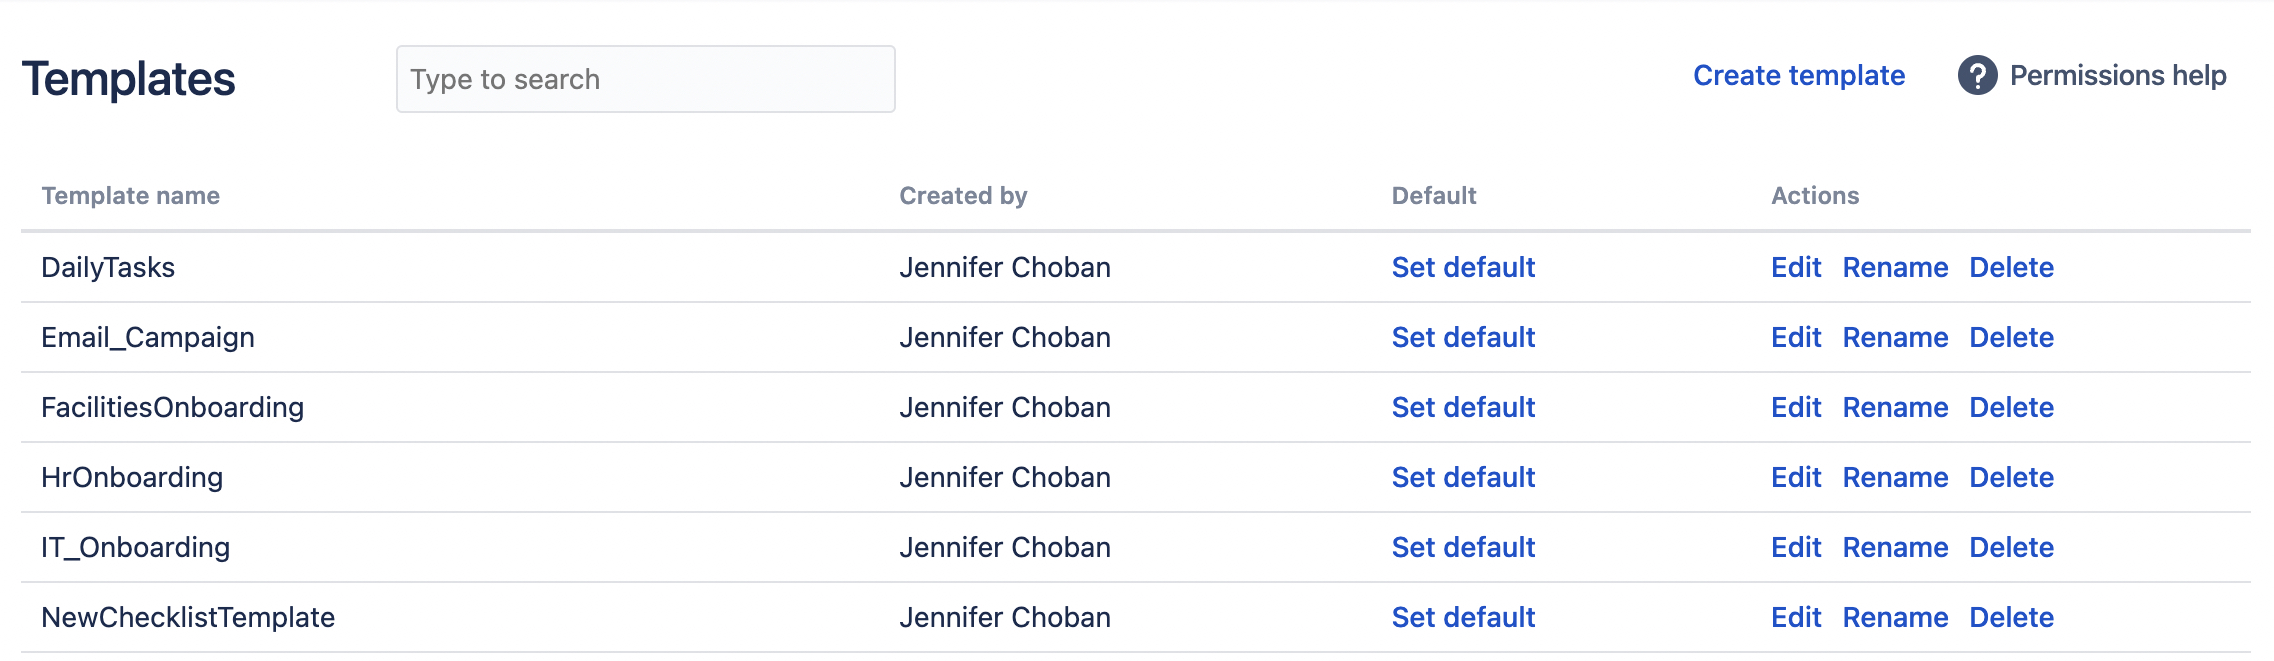
Task: Edit the IT_Onboarding template
Action: (1796, 547)
